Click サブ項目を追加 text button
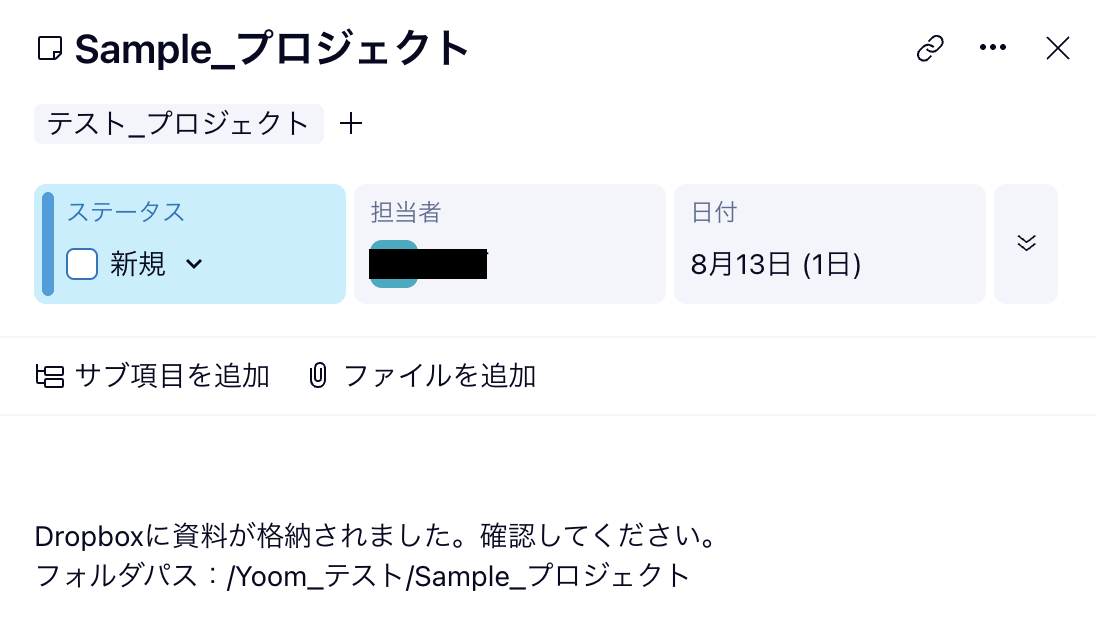The image size is (1096, 636). click(x=173, y=376)
